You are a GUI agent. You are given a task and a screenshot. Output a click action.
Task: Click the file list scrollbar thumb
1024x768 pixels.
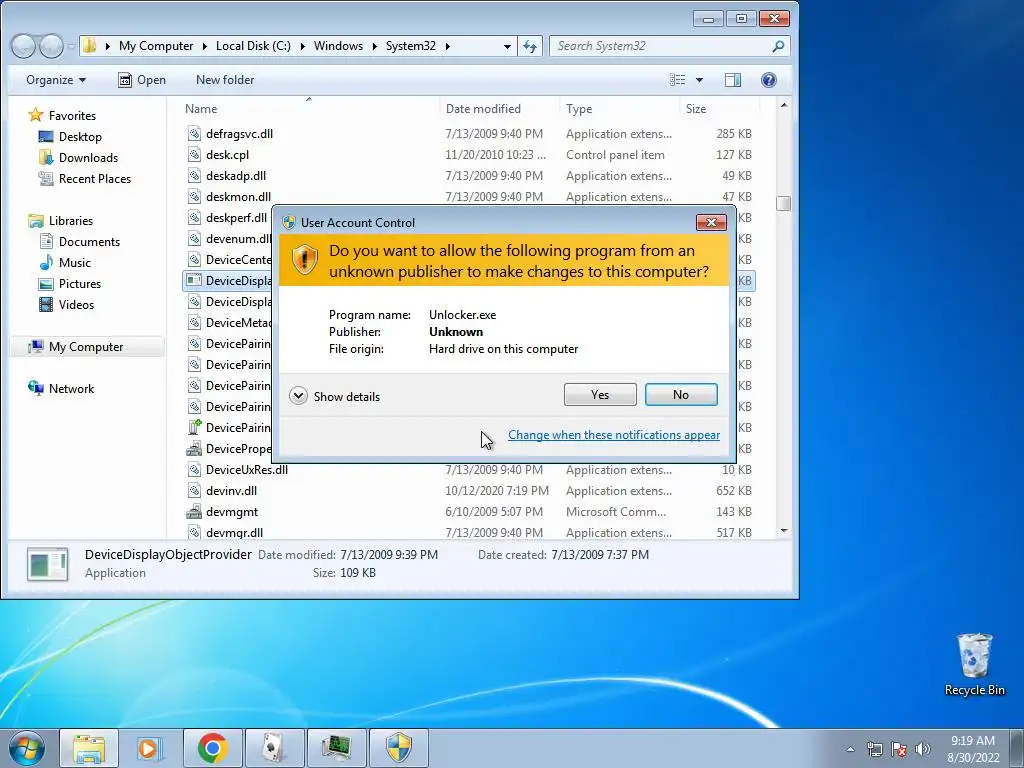(x=784, y=203)
